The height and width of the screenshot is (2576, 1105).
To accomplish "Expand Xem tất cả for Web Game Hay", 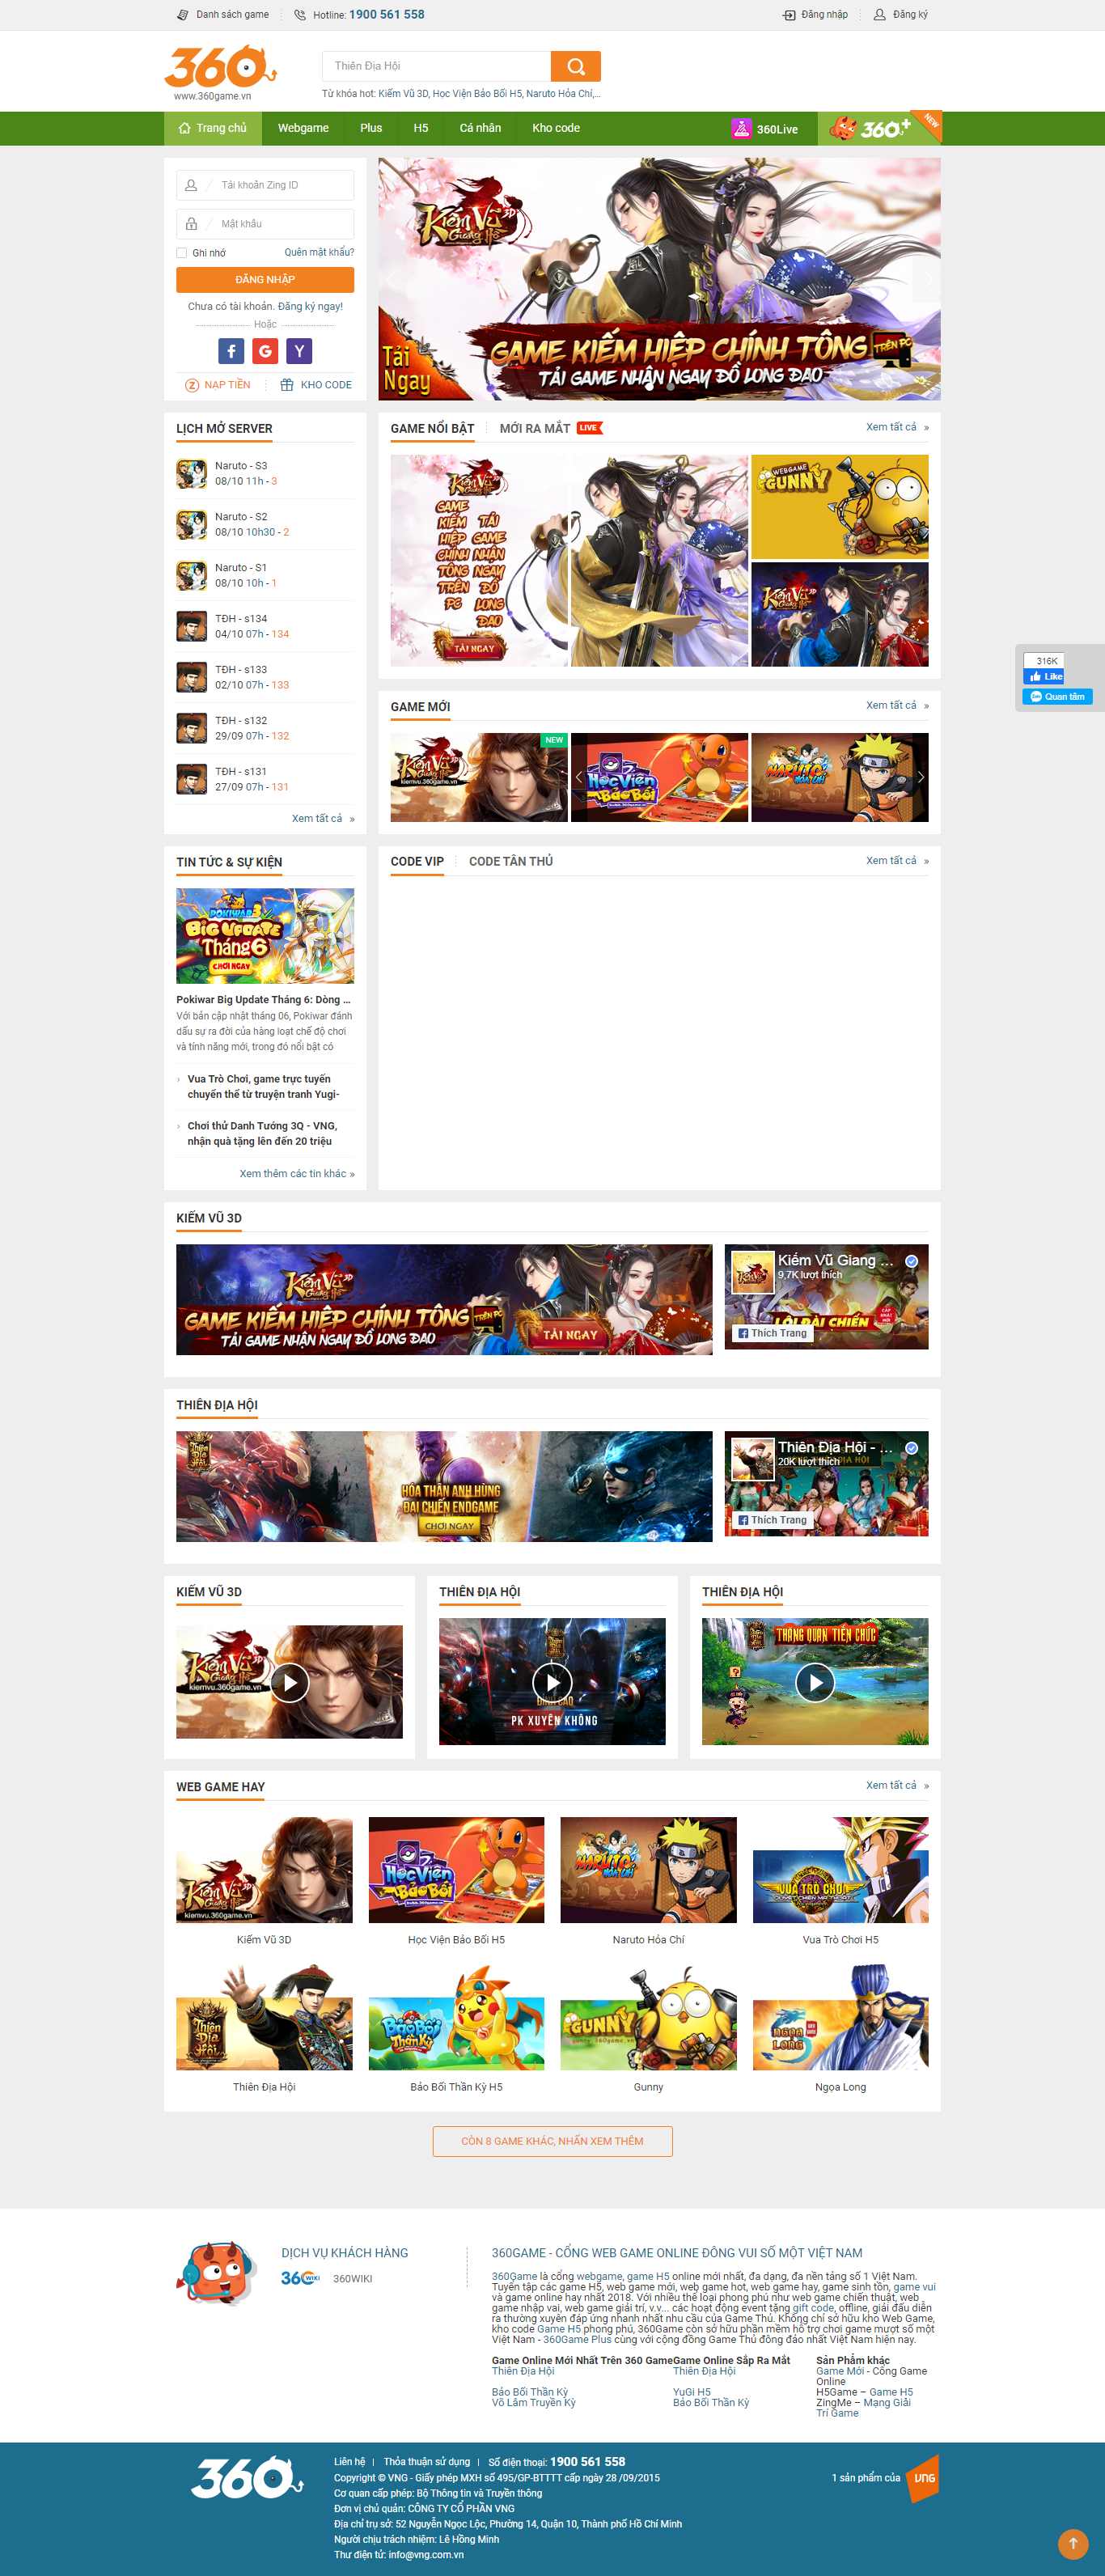I will 897,1785.
